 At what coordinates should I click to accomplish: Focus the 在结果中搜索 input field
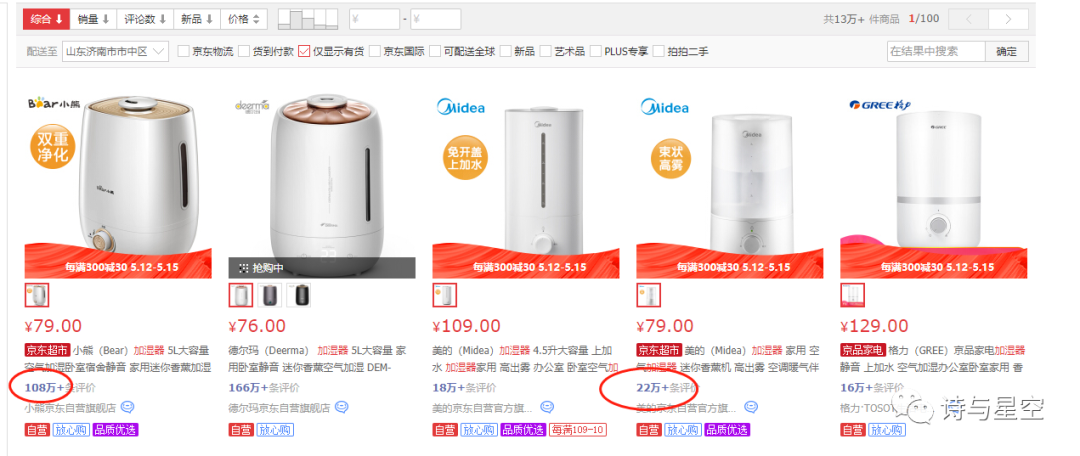pyautogui.click(x=936, y=51)
